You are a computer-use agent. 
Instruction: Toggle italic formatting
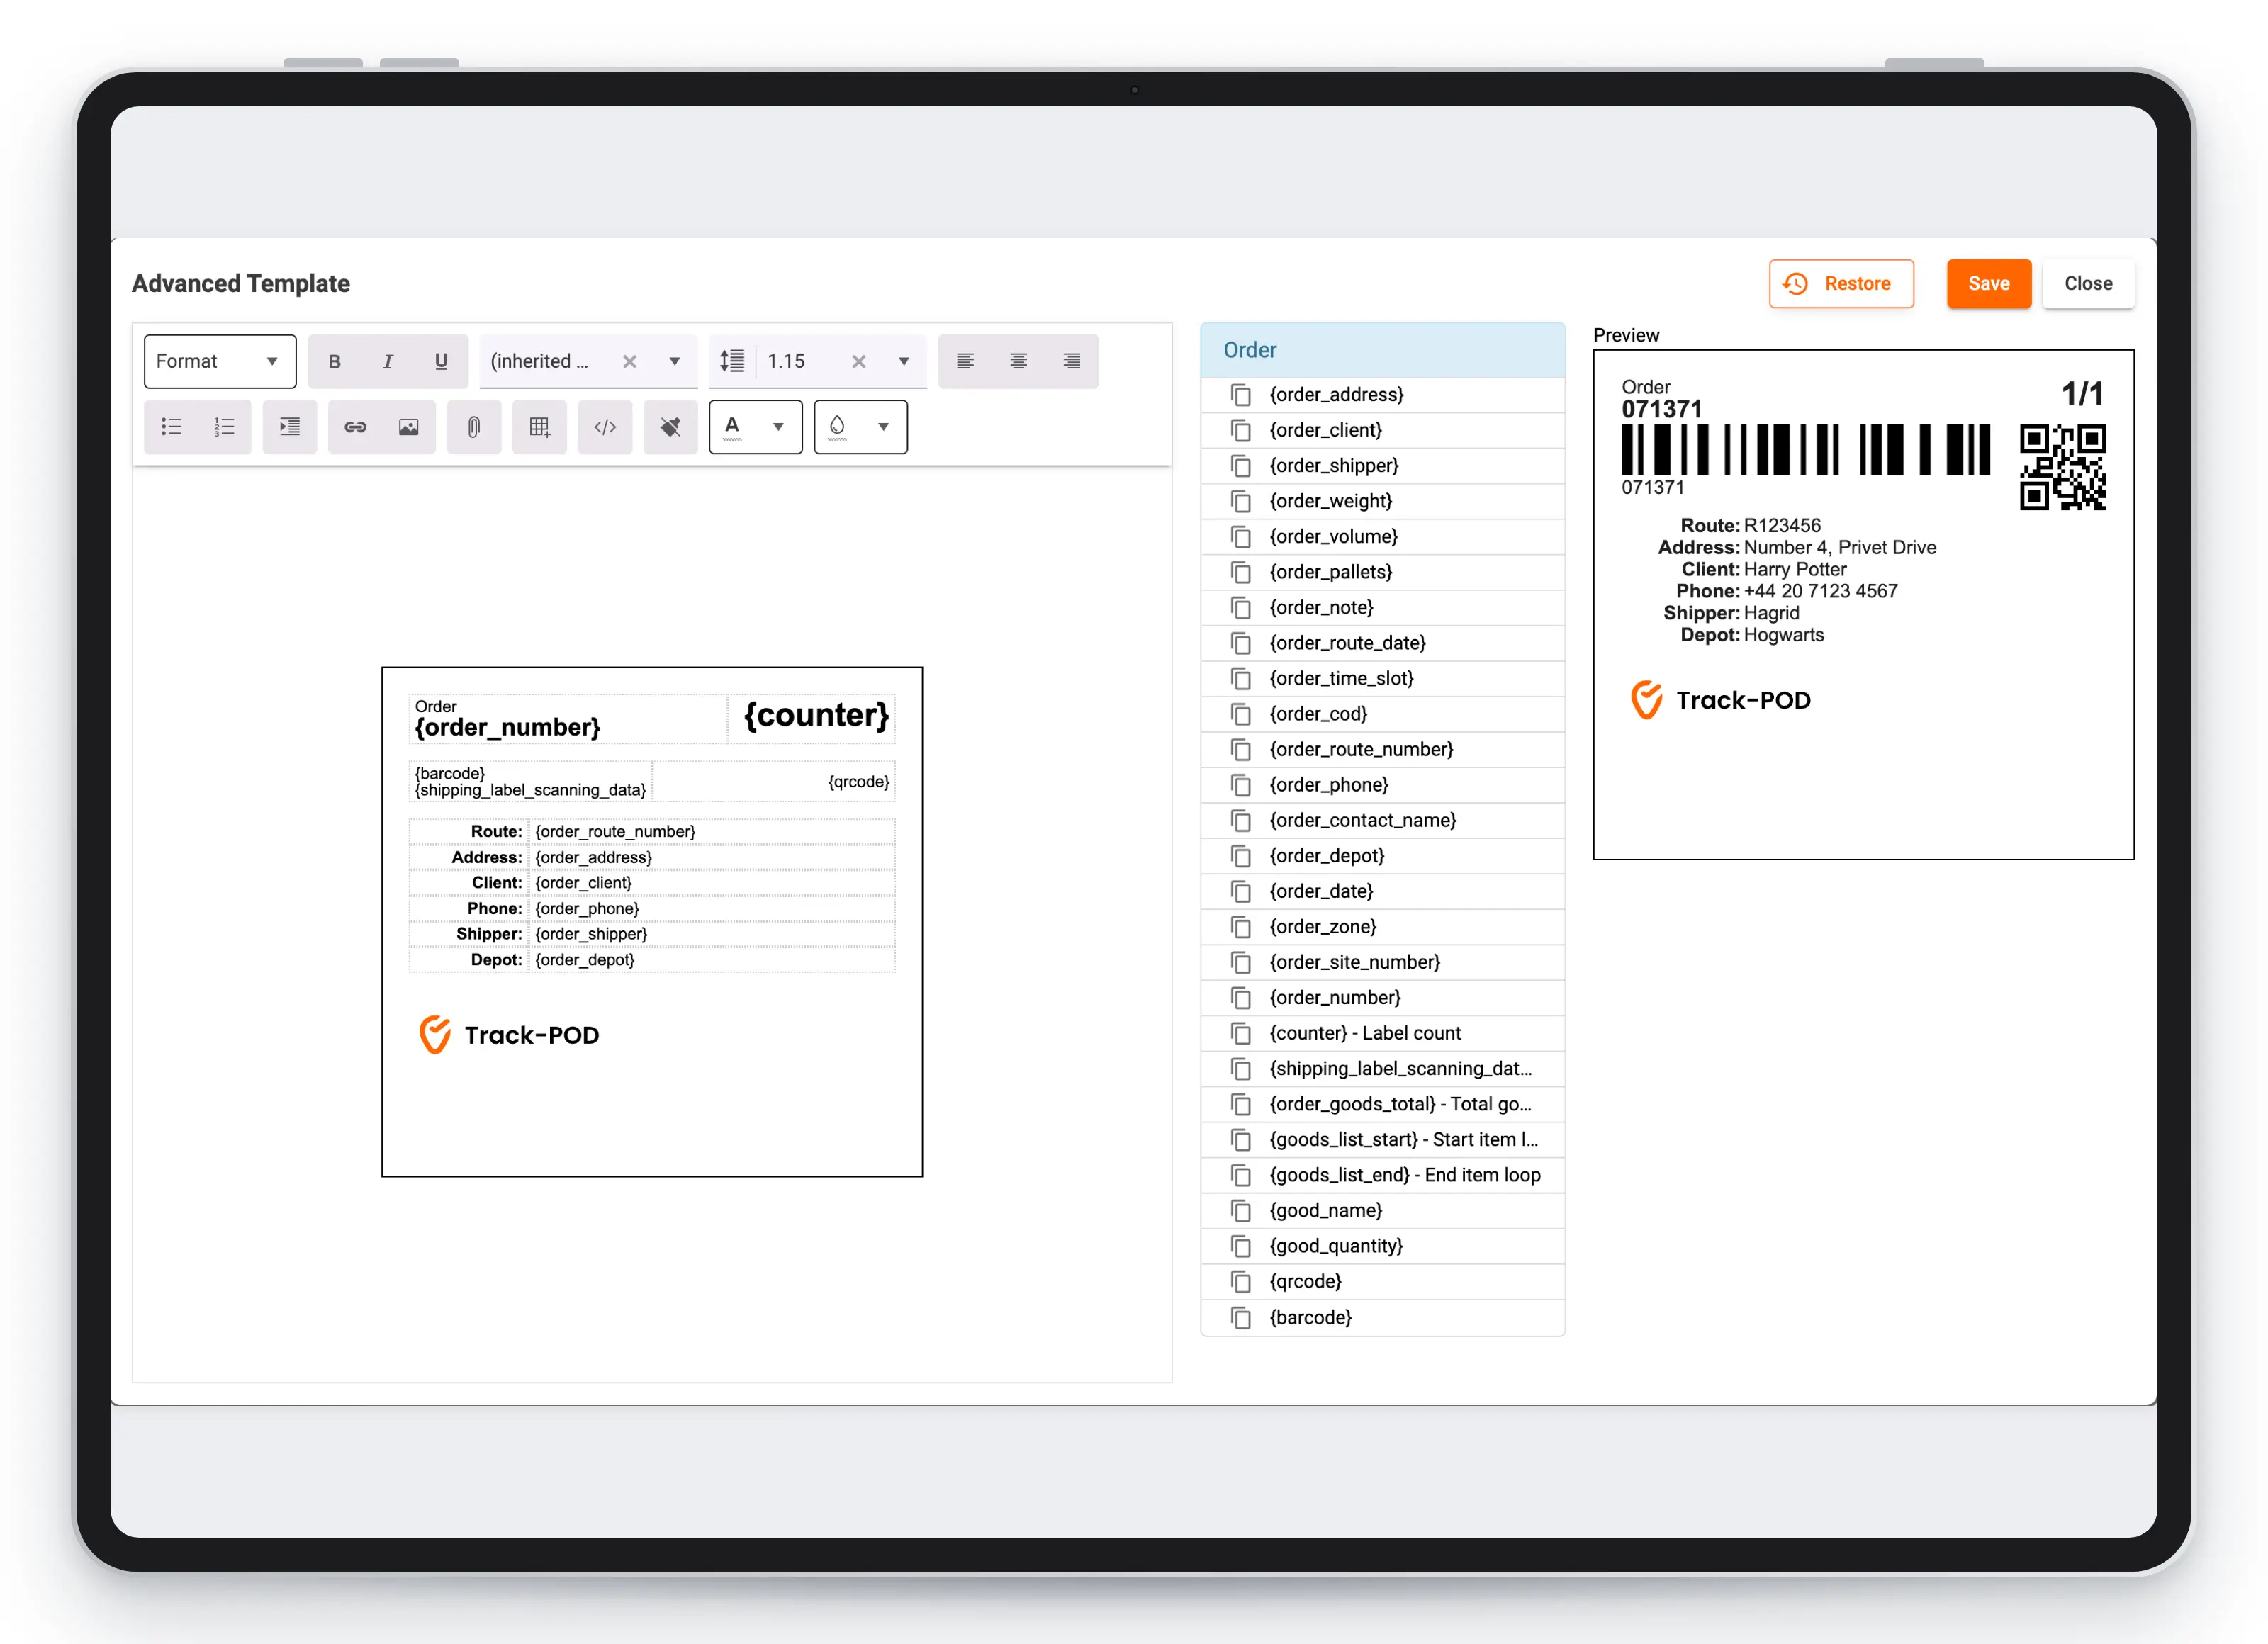pyautogui.click(x=388, y=361)
